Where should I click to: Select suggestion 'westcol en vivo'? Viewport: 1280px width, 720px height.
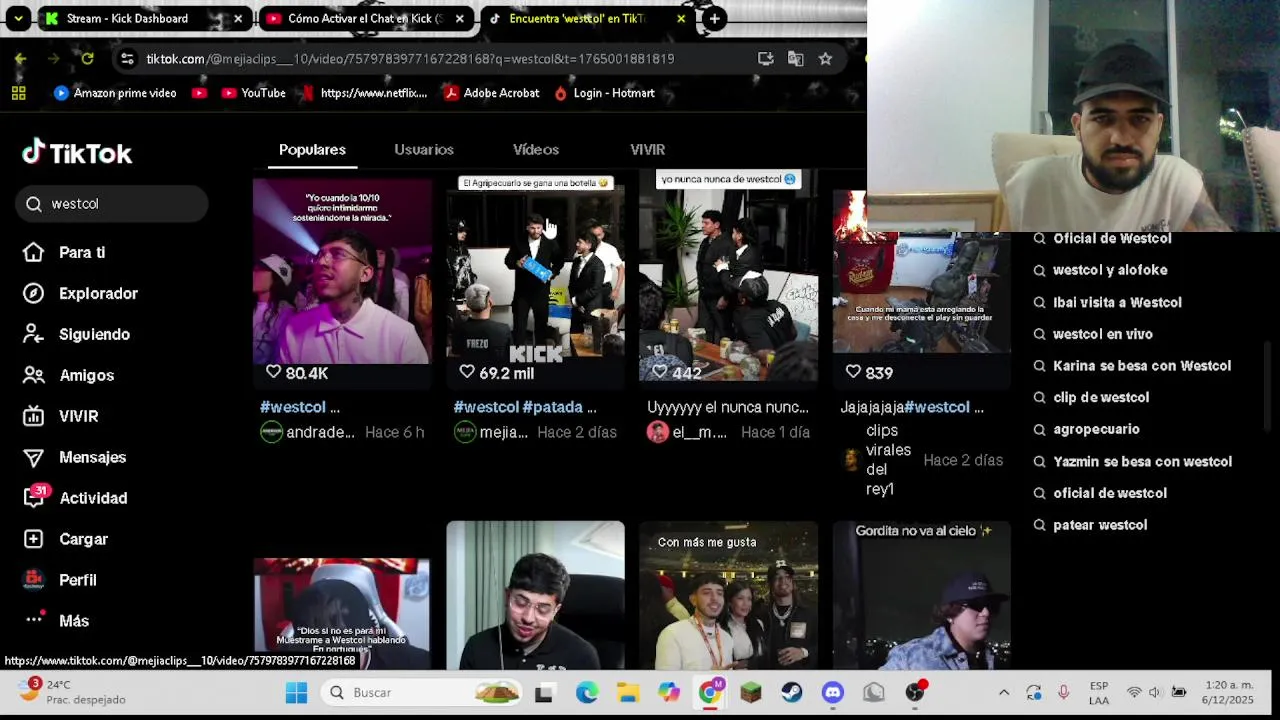tap(1102, 334)
